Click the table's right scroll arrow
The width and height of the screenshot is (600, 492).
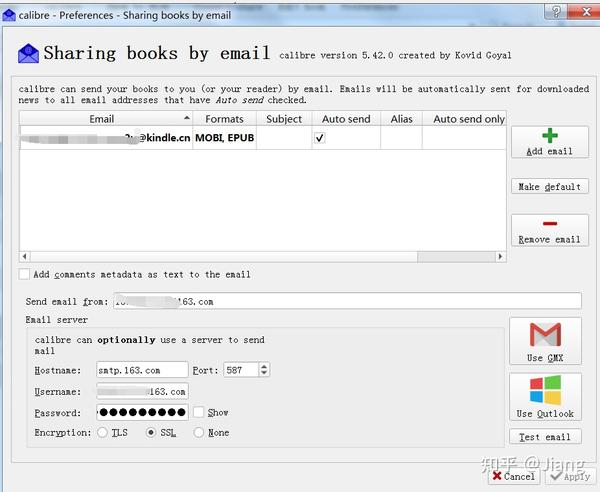(501, 256)
